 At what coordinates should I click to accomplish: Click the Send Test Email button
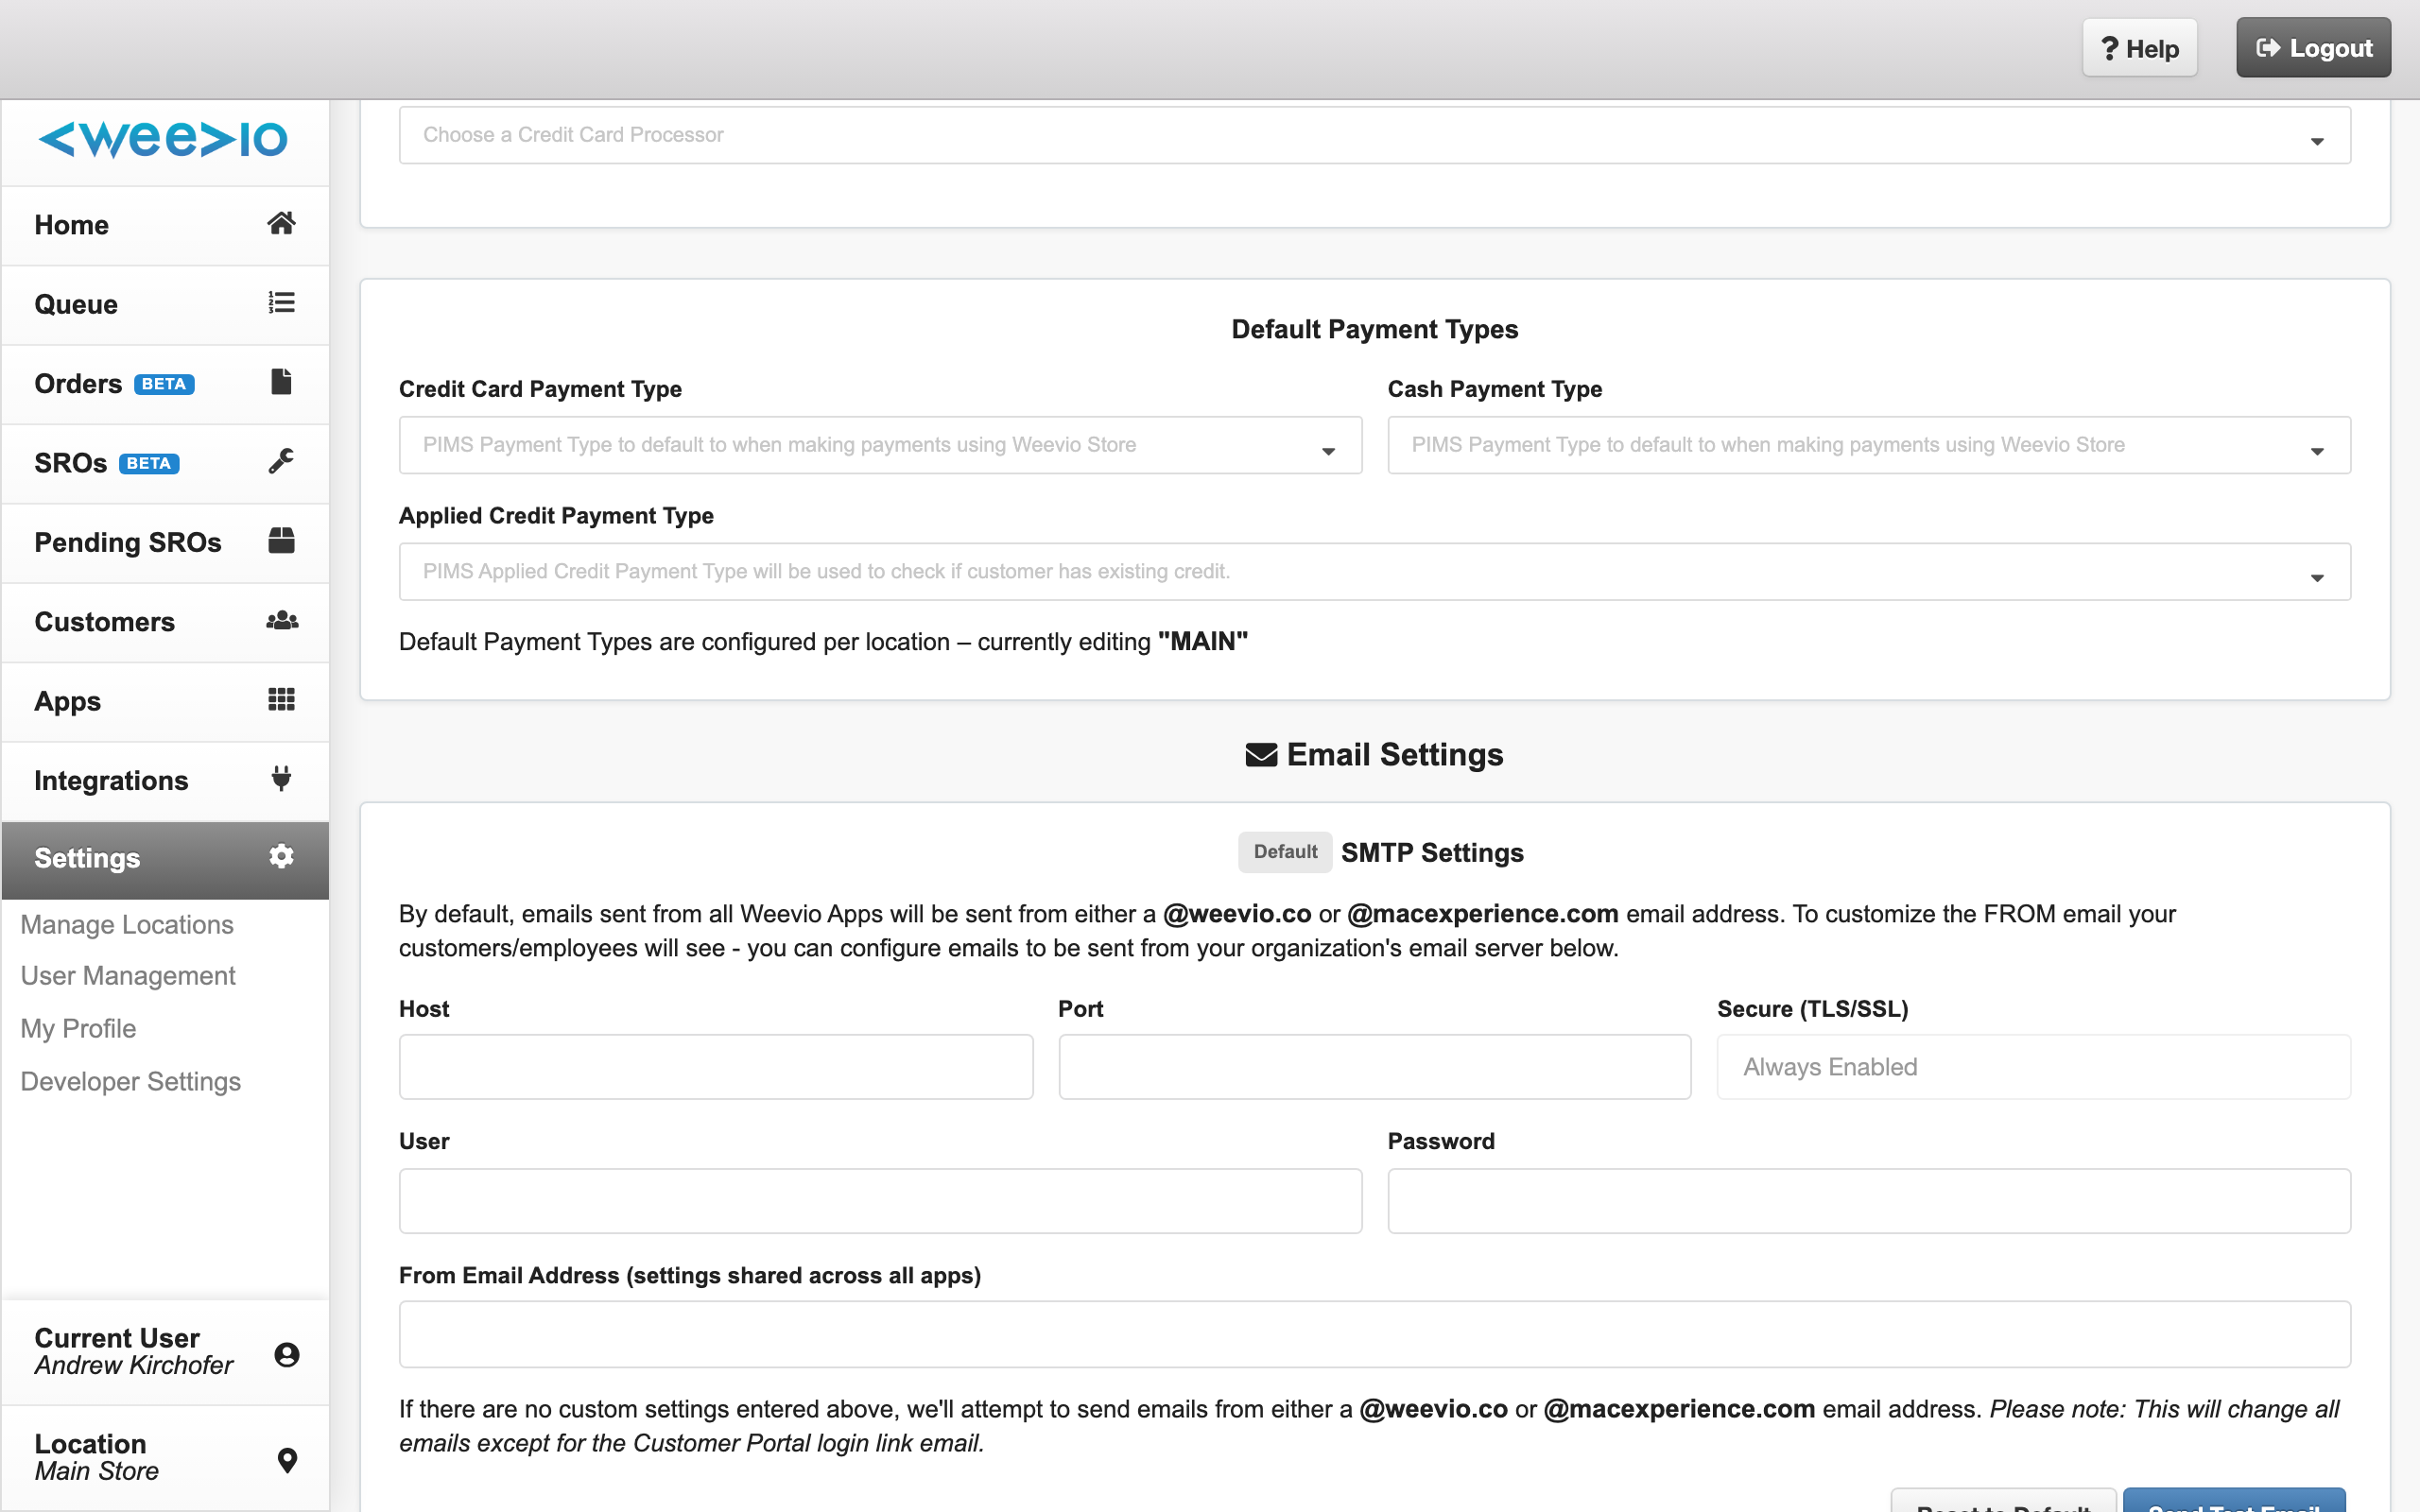coord(2233,1502)
